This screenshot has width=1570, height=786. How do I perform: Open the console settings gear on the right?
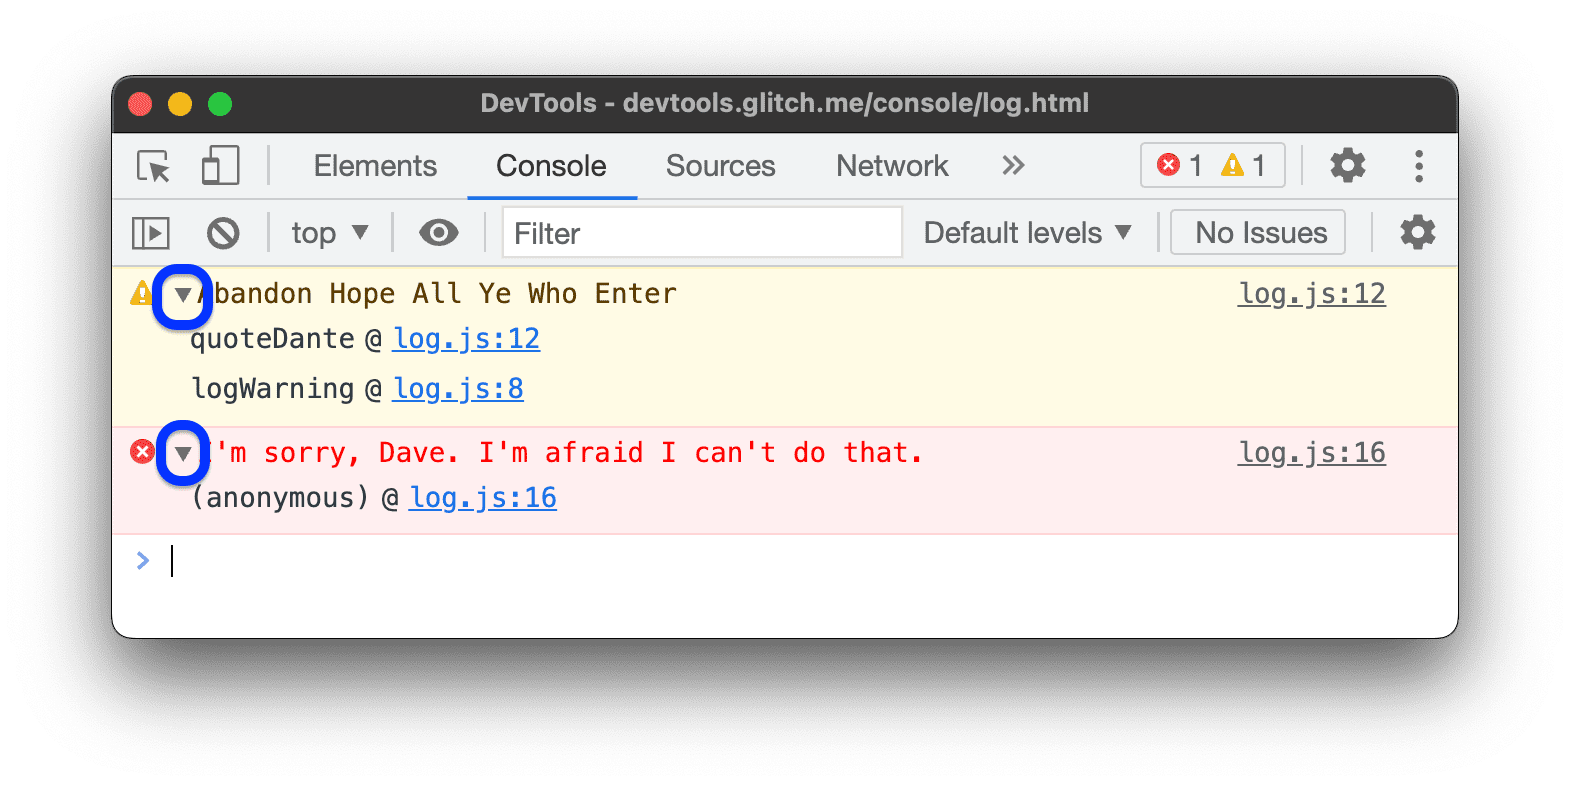pos(1417,232)
